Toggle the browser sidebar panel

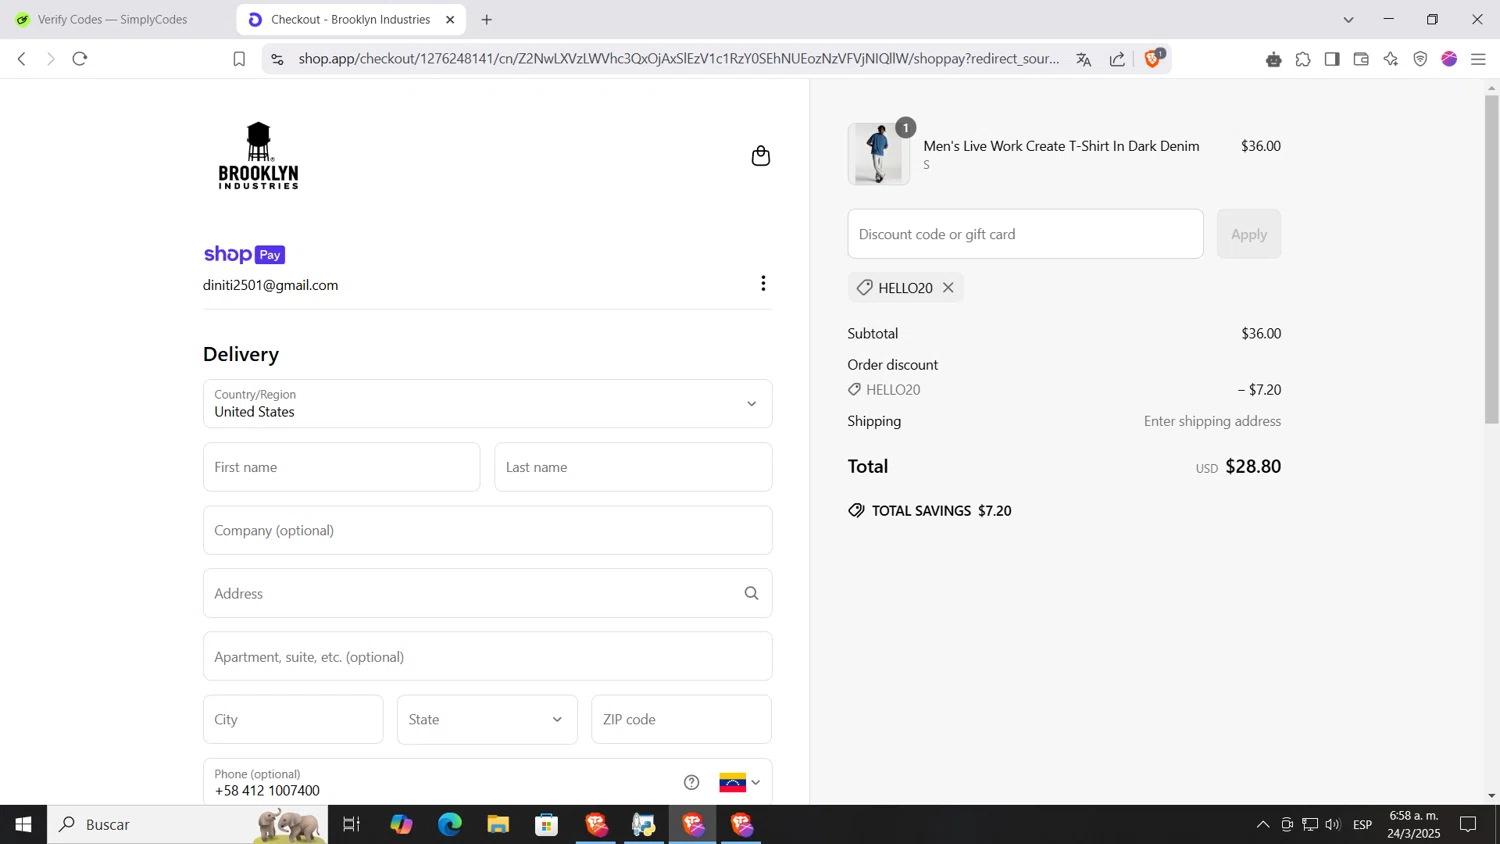pyautogui.click(x=1332, y=59)
